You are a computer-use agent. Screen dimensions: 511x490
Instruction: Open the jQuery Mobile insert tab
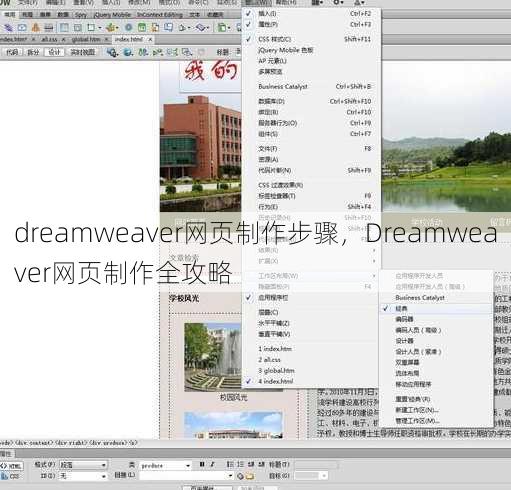click(112, 15)
